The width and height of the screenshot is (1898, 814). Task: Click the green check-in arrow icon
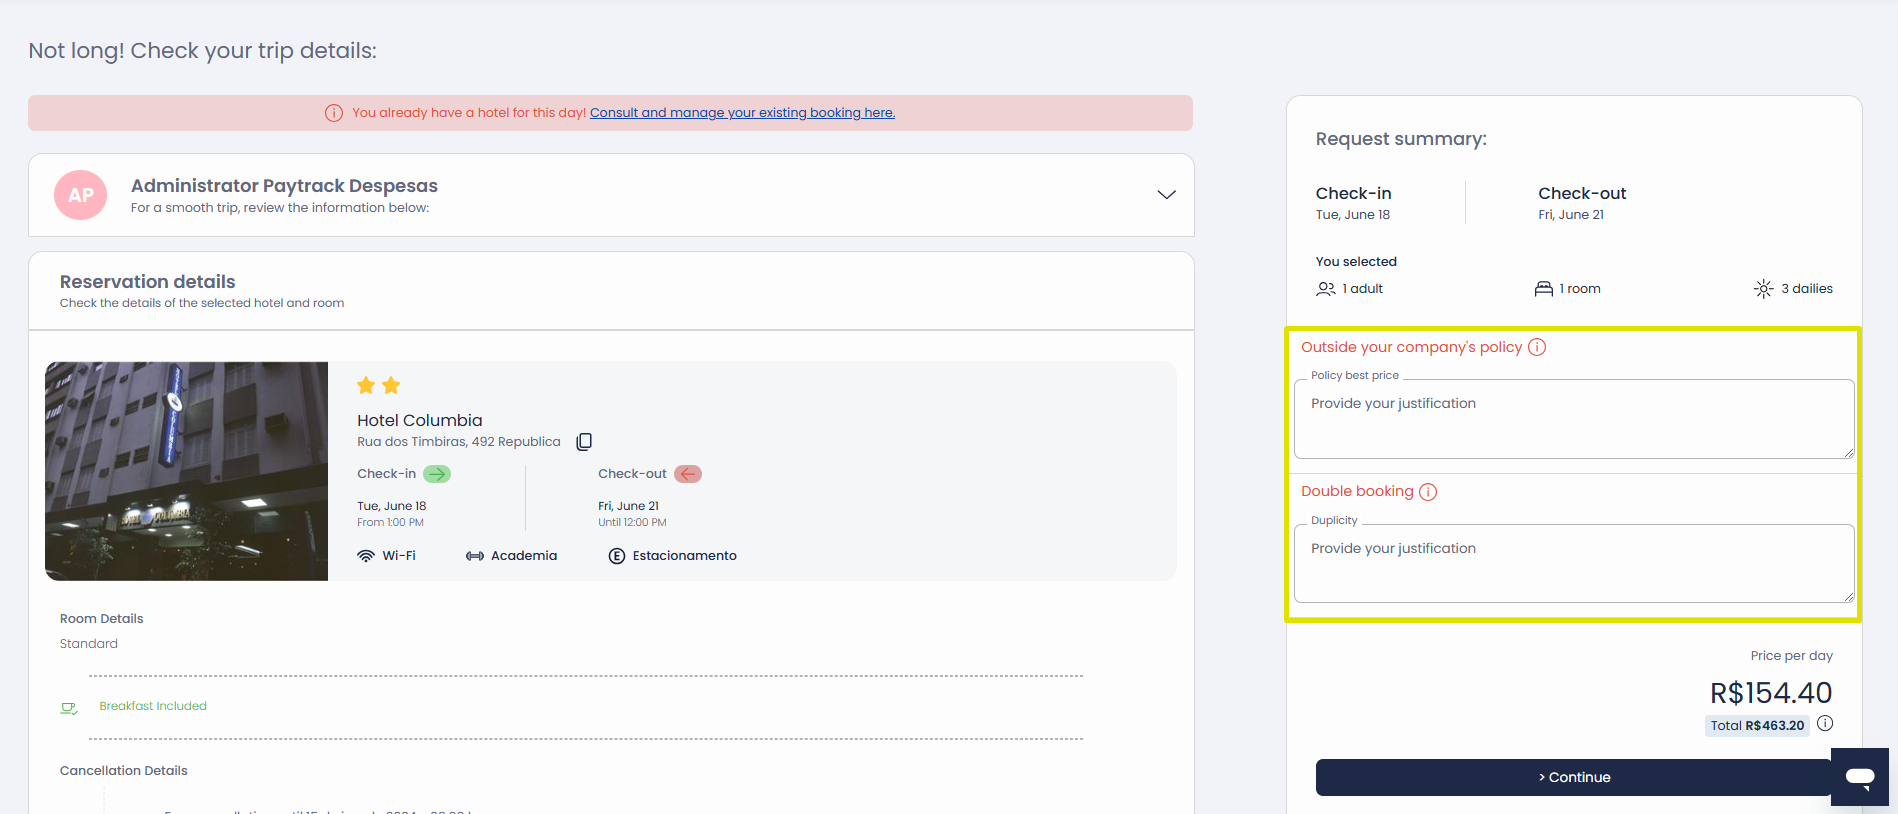point(437,474)
